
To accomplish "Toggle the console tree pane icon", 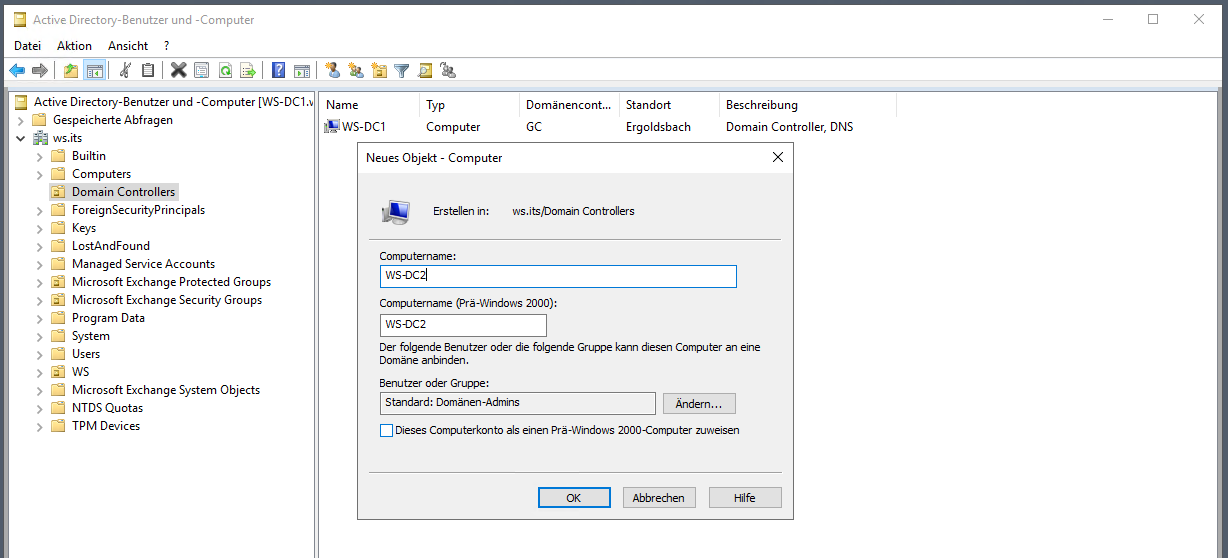I will pos(95,70).
